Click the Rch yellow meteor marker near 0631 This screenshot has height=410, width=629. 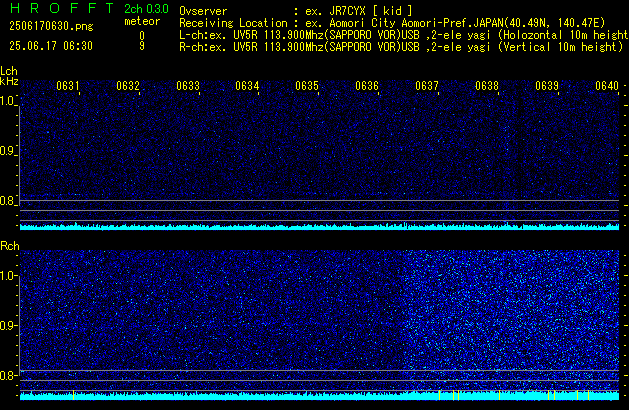(73, 395)
